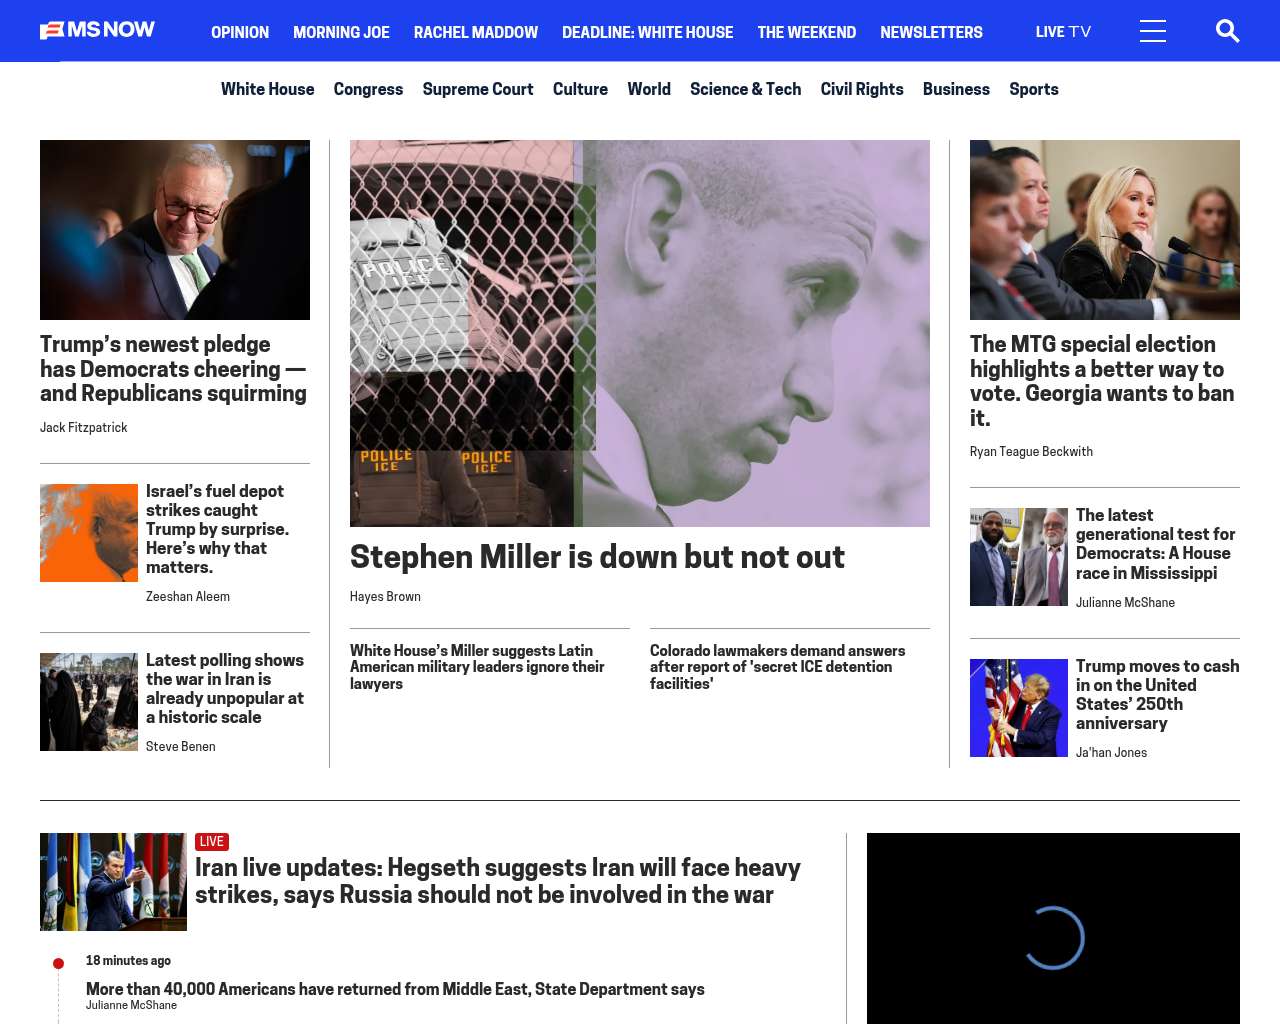
Task: Click the red LIVE badge
Action: (x=212, y=842)
